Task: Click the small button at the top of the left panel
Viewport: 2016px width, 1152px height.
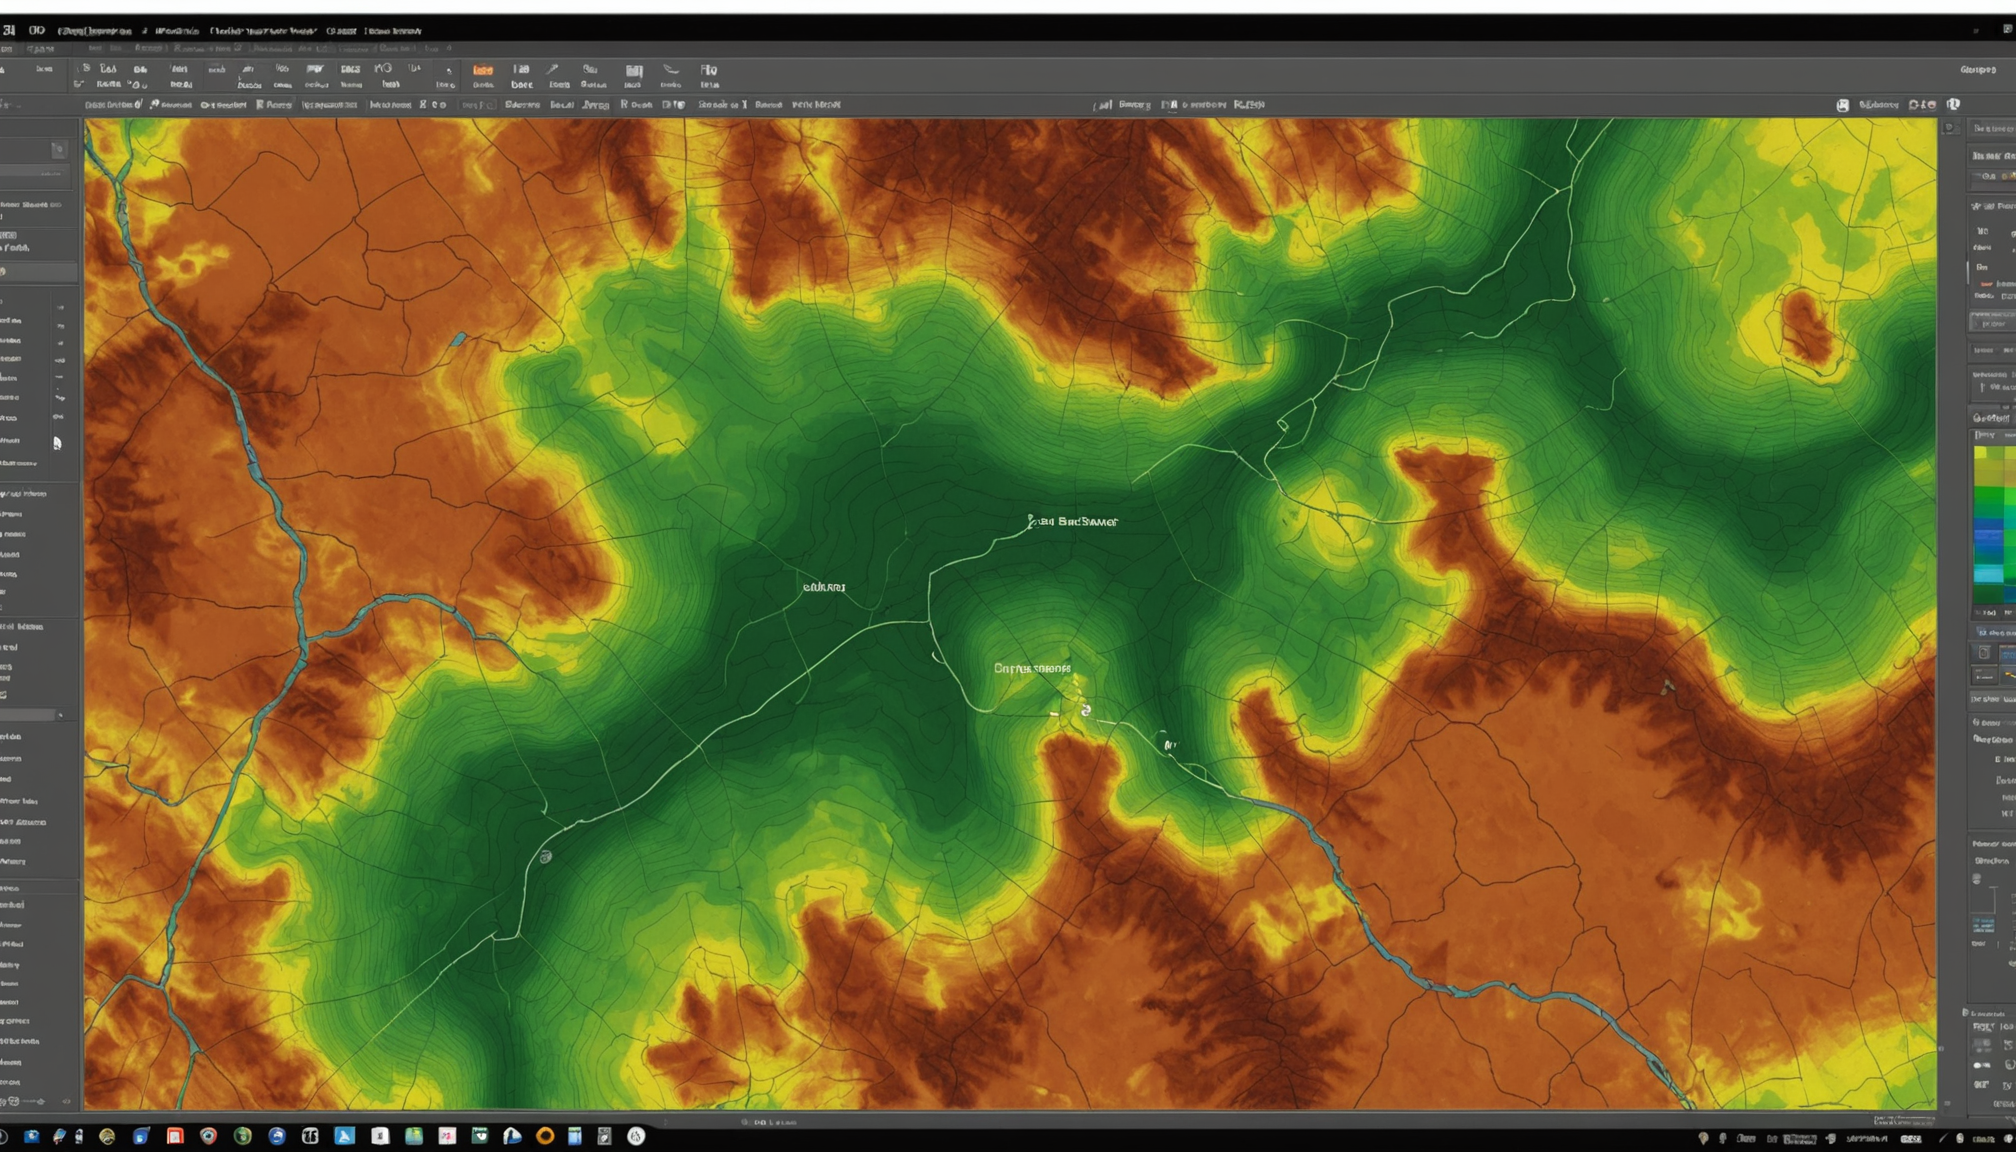Action: pyautogui.click(x=58, y=150)
